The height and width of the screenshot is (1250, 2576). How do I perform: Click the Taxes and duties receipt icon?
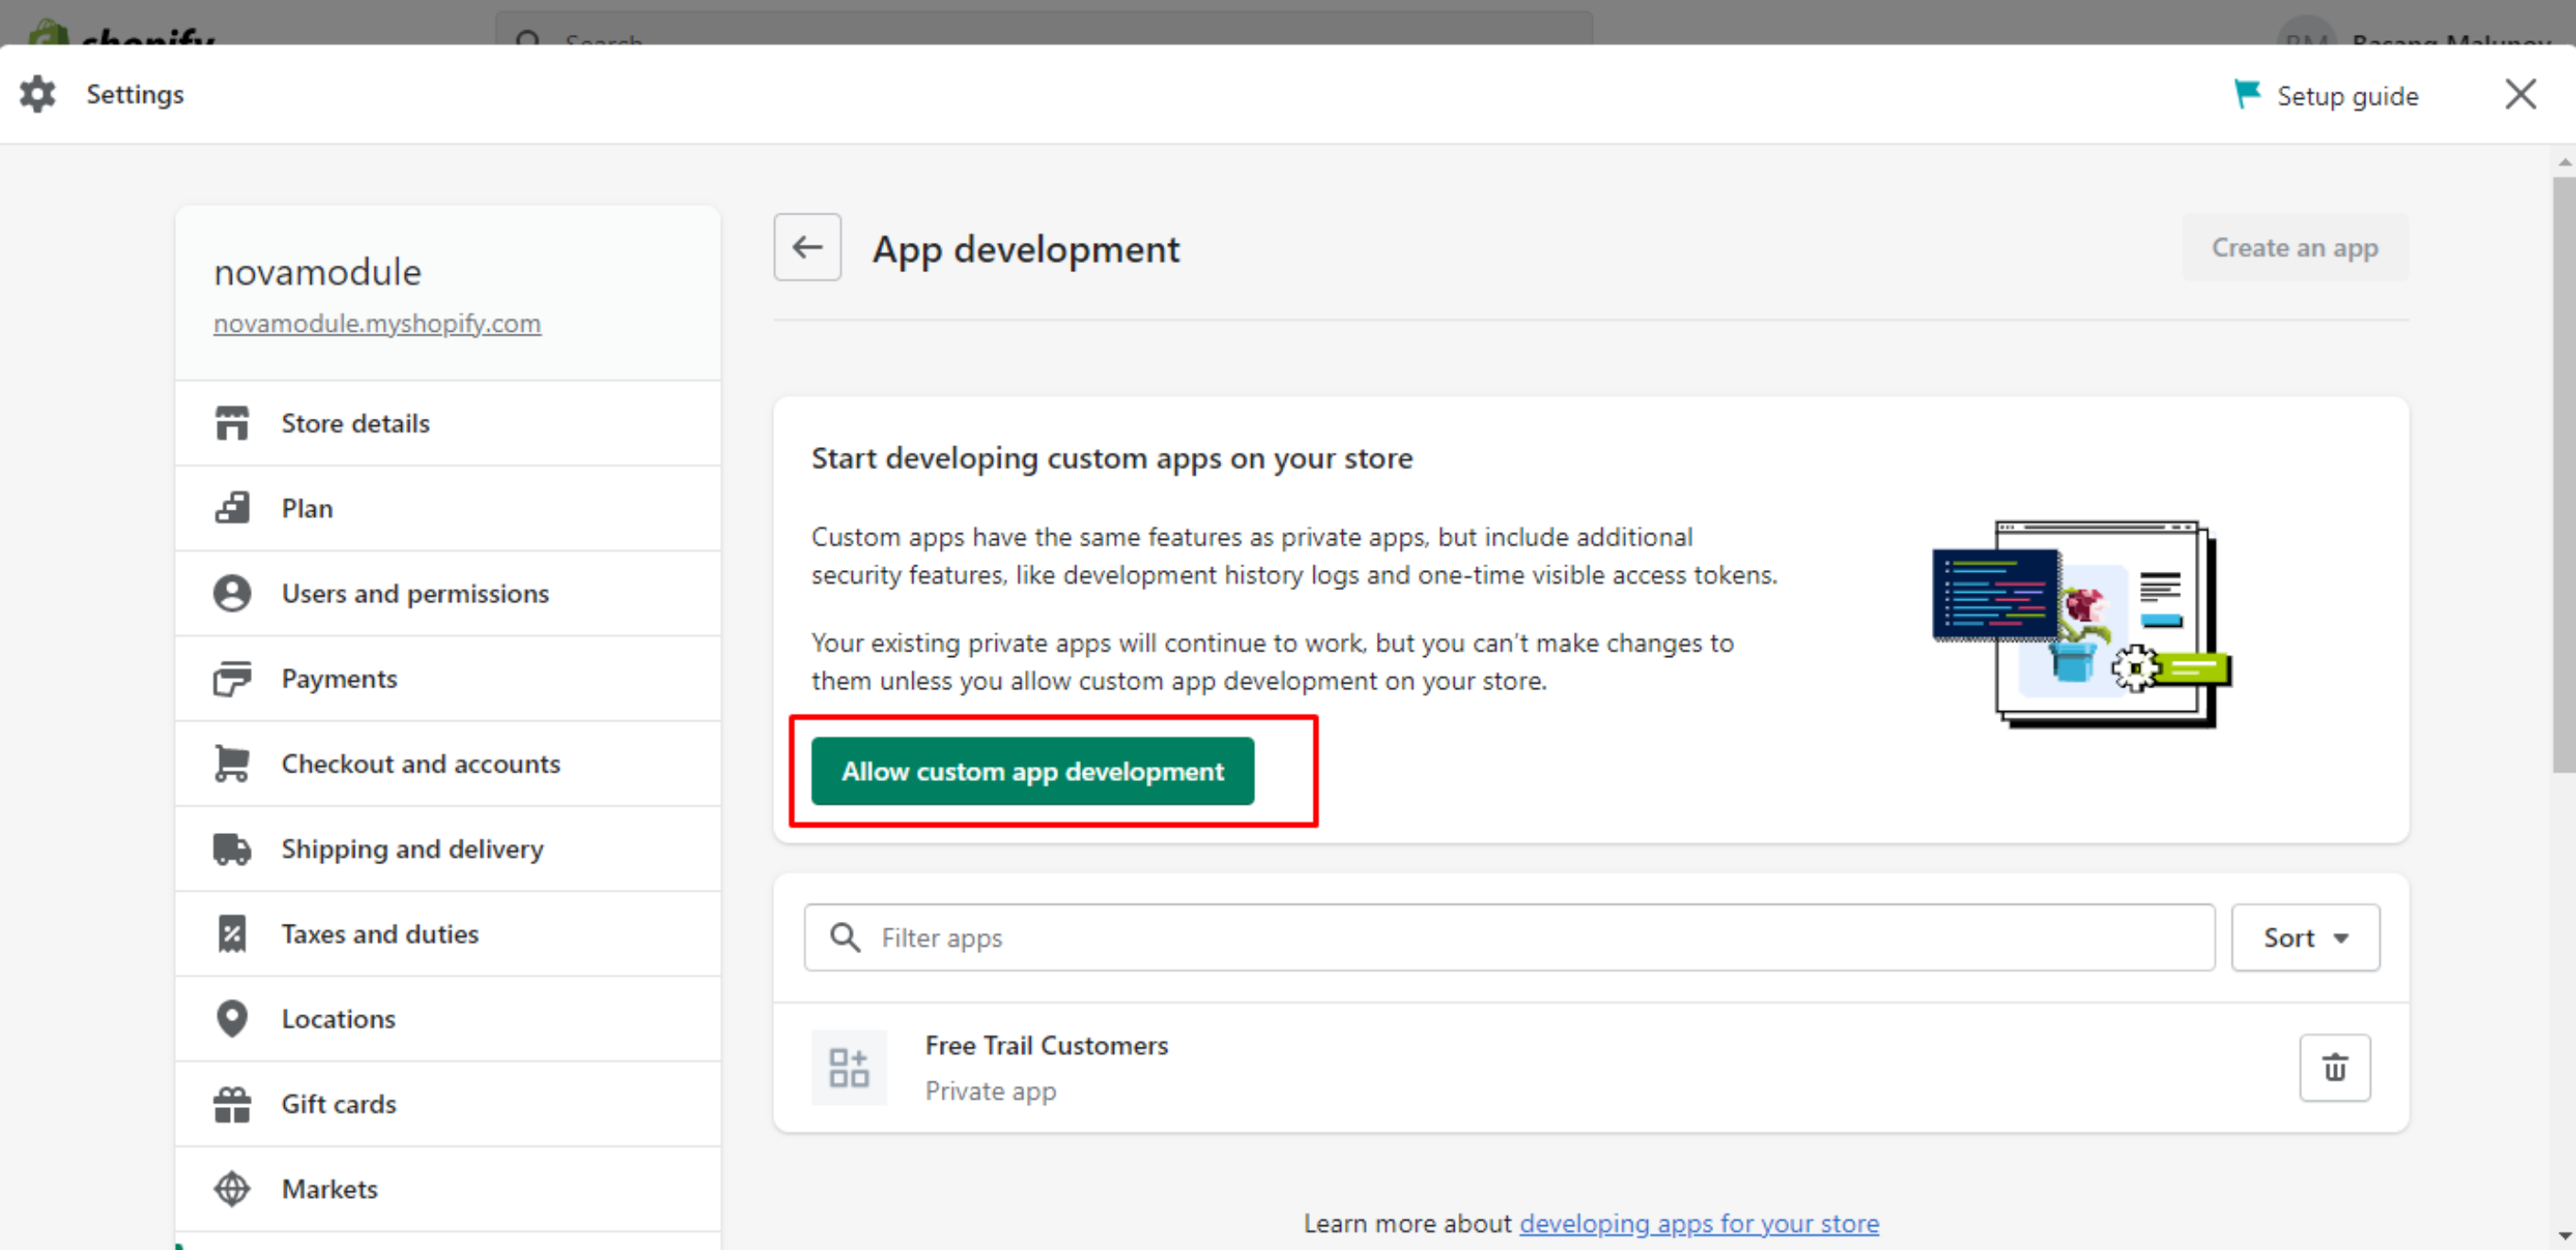point(232,934)
